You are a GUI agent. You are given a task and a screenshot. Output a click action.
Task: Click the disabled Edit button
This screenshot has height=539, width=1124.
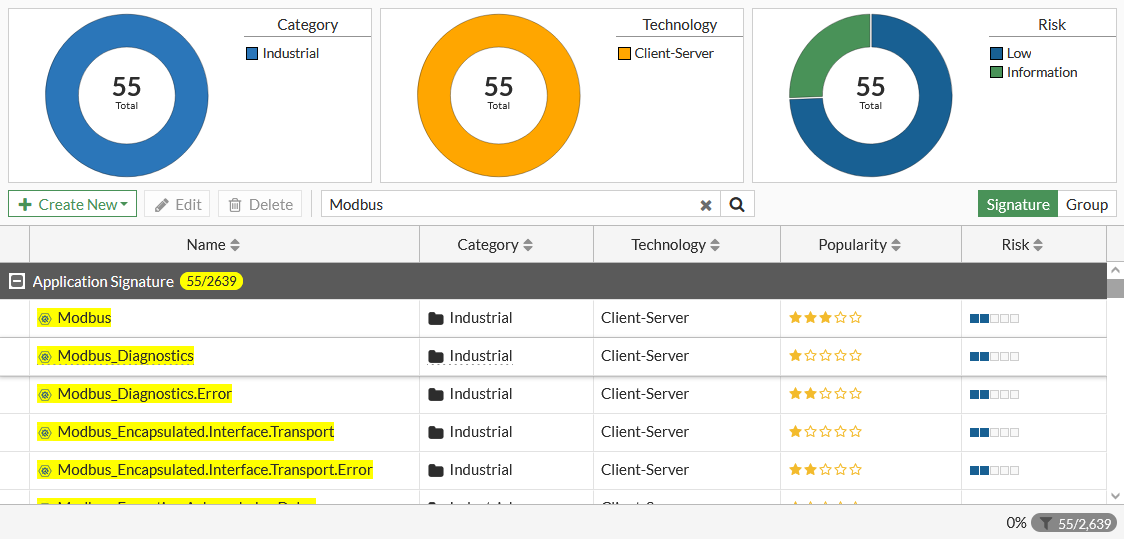click(x=177, y=204)
